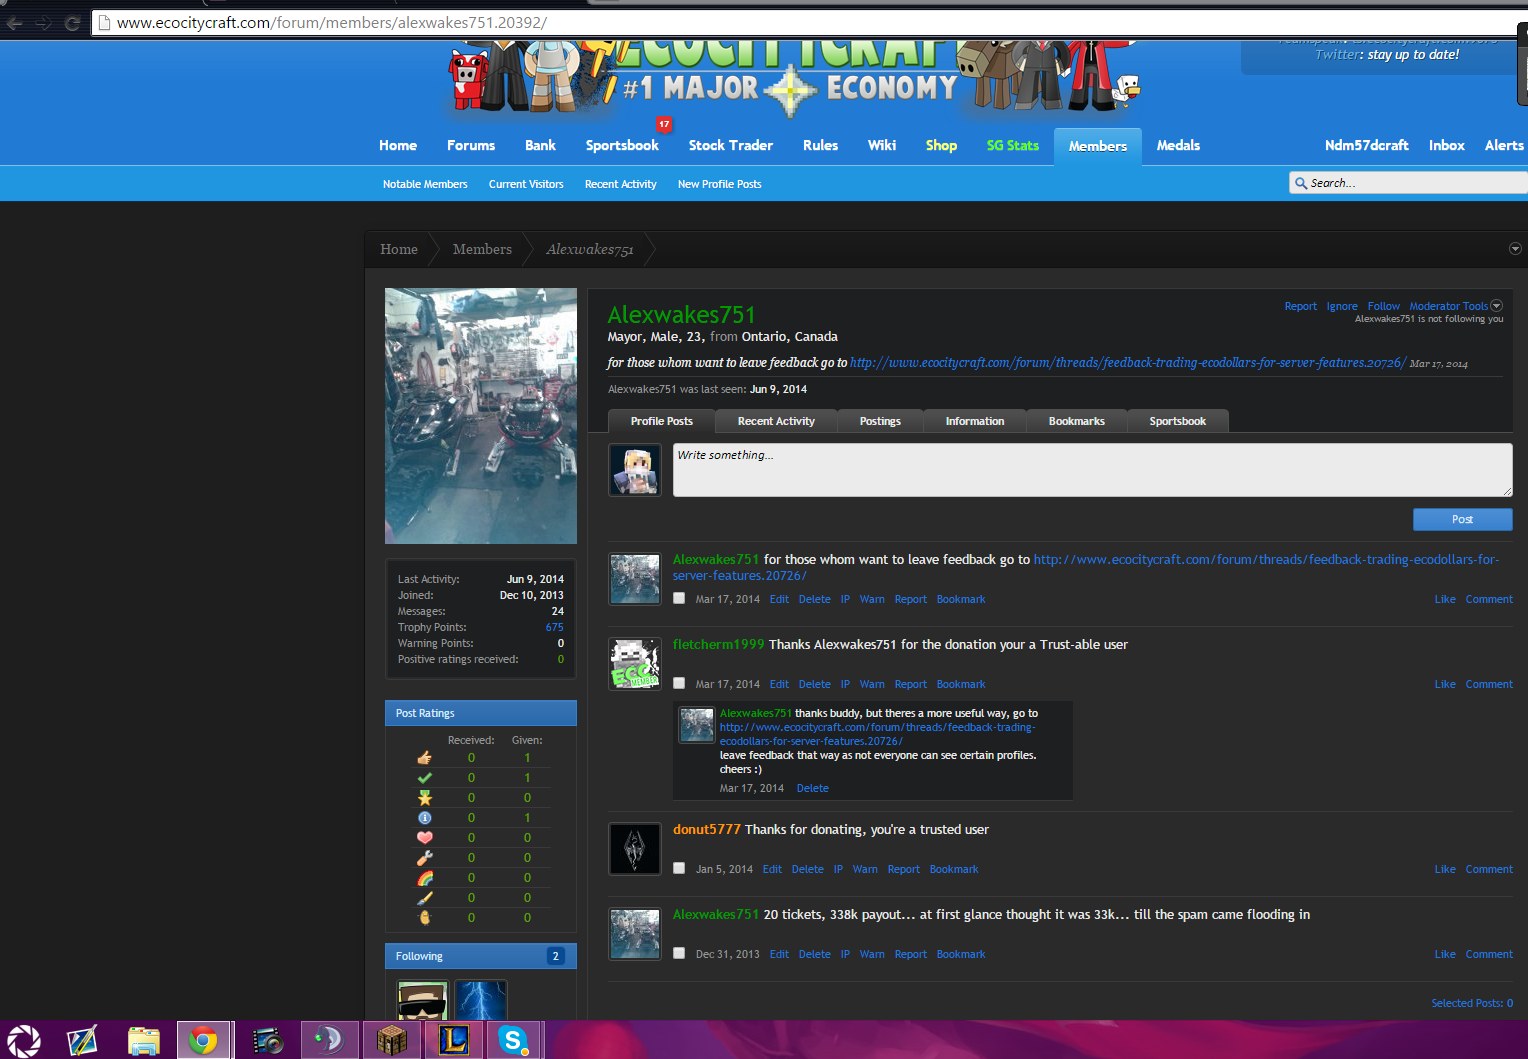Open Forums in the main navigation

tap(471, 145)
